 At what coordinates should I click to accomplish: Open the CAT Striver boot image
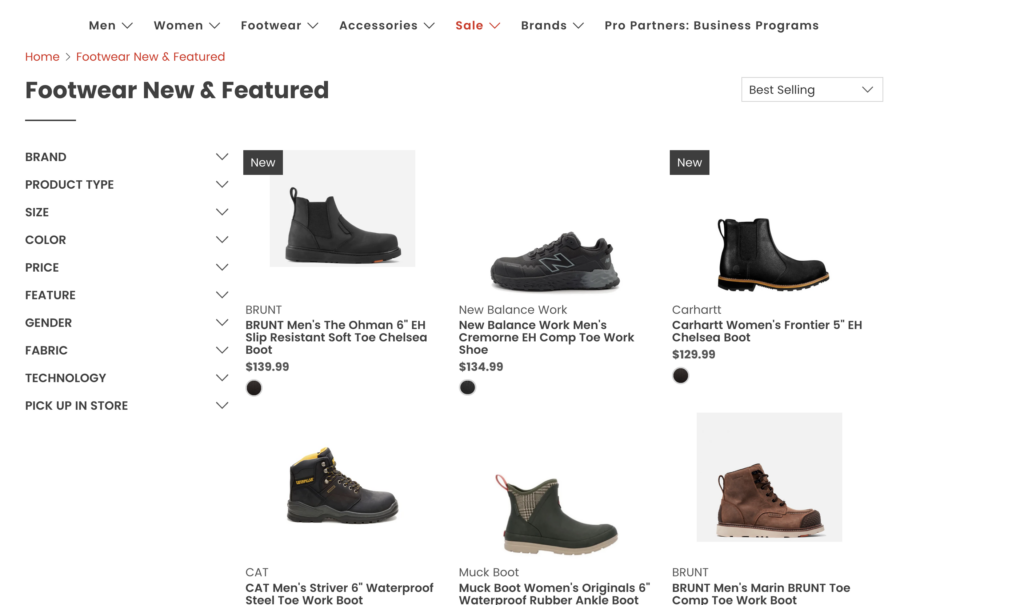(x=342, y=486)
